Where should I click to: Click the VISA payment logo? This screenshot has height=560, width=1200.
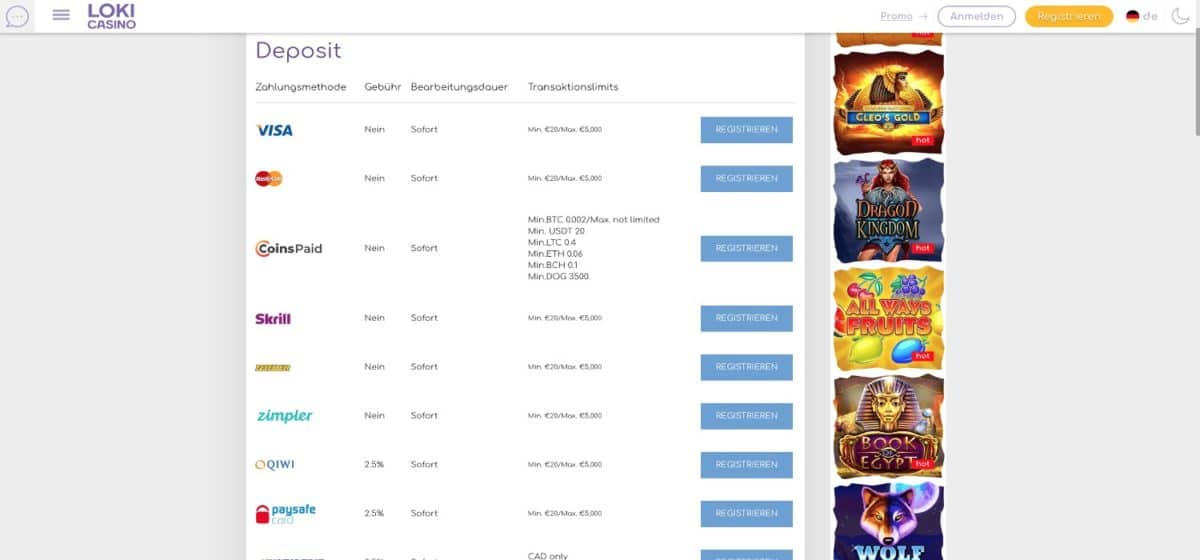[274, 130]
